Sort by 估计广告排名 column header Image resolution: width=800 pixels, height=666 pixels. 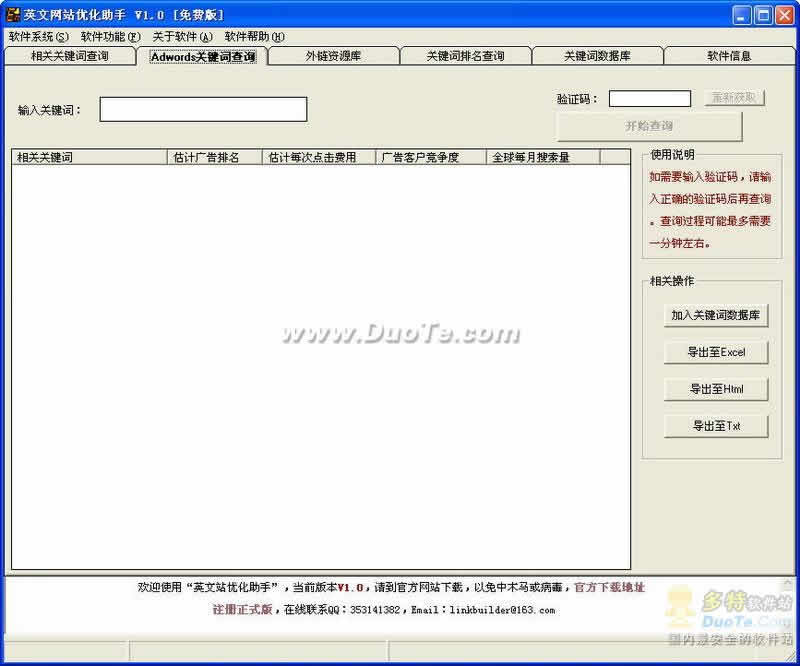pyautogui.click(x=214, y=157)
